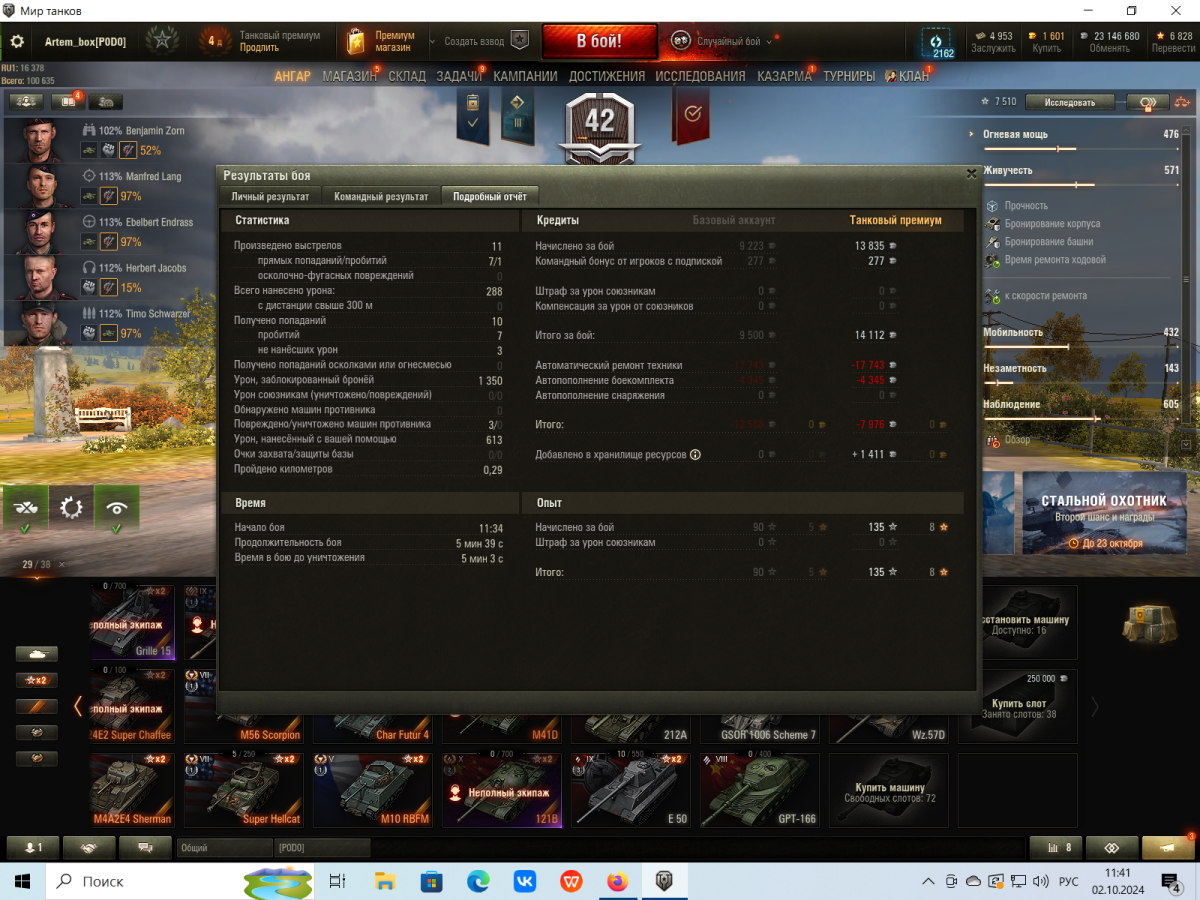1200x900 pixels.
Task: Open the game settings gear menu
Action: point(17,41)
